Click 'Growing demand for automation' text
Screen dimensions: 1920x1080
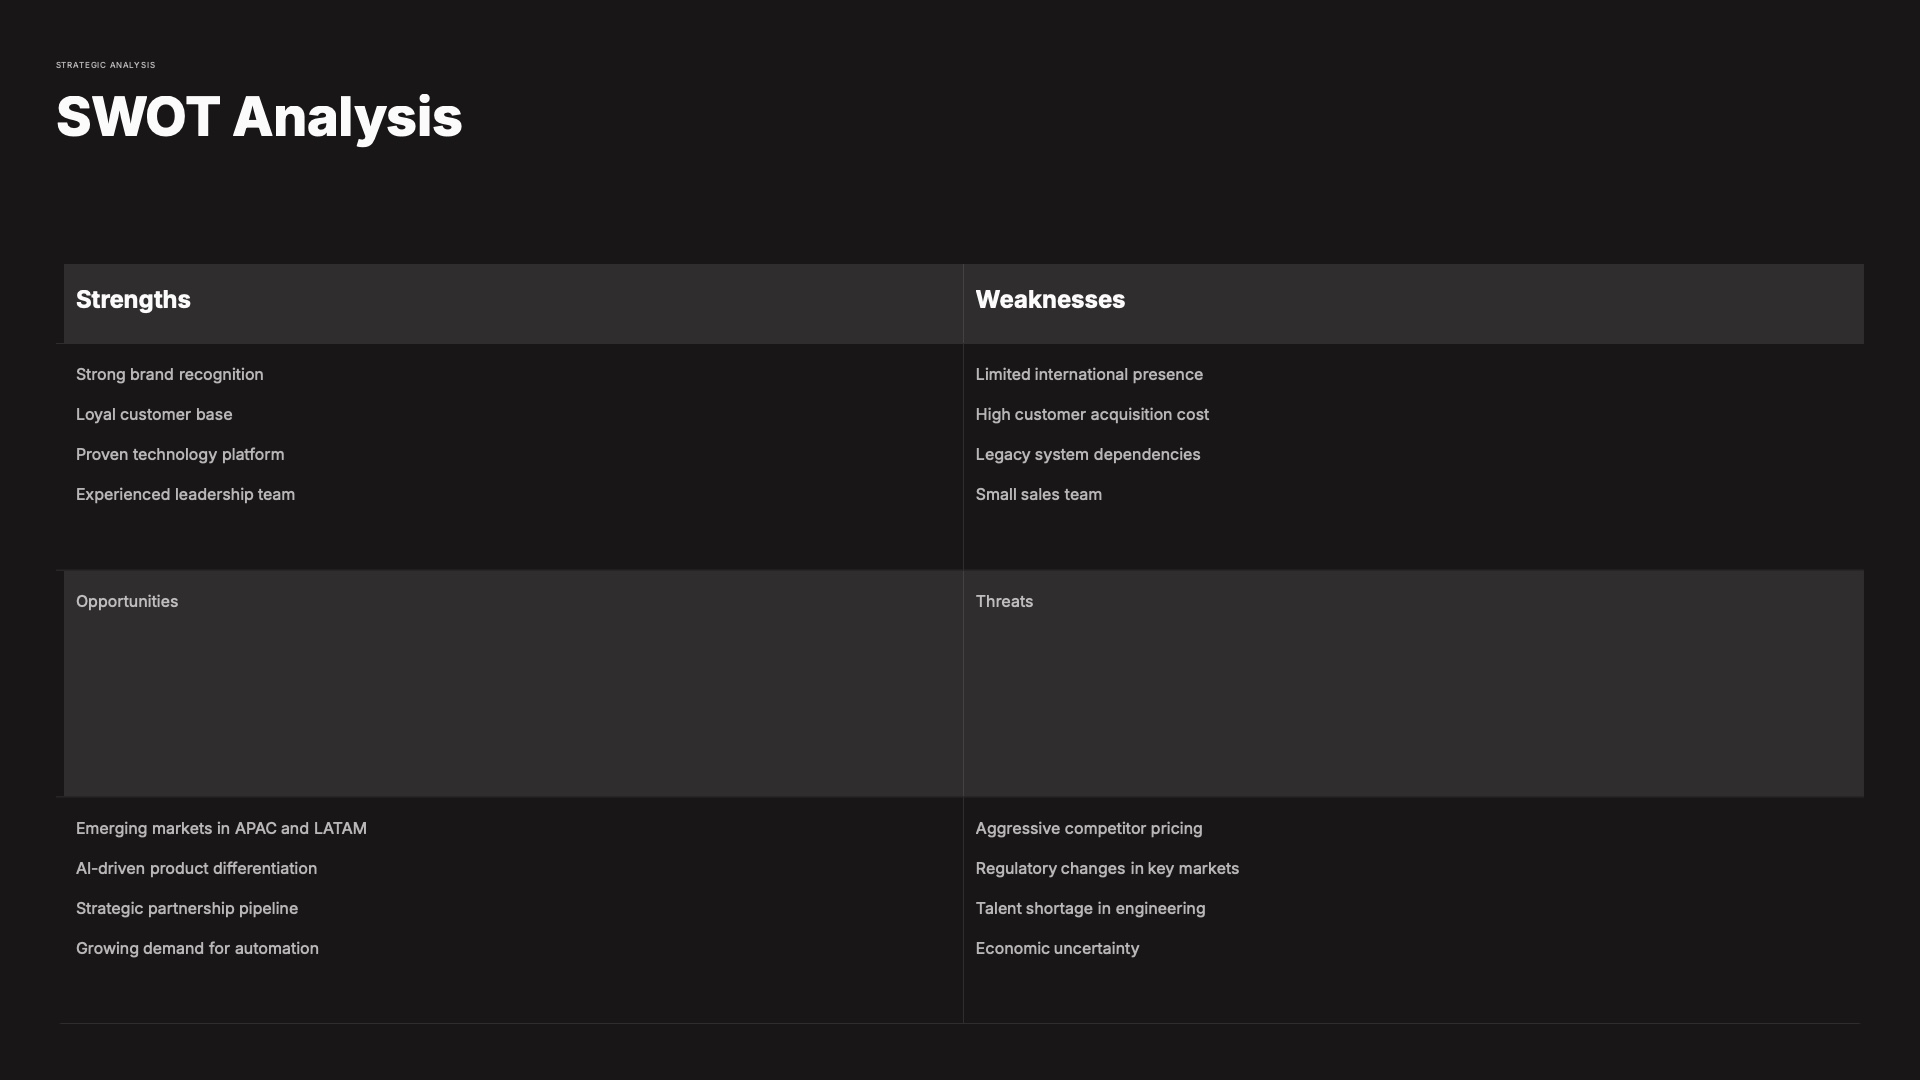click(197, 949)
